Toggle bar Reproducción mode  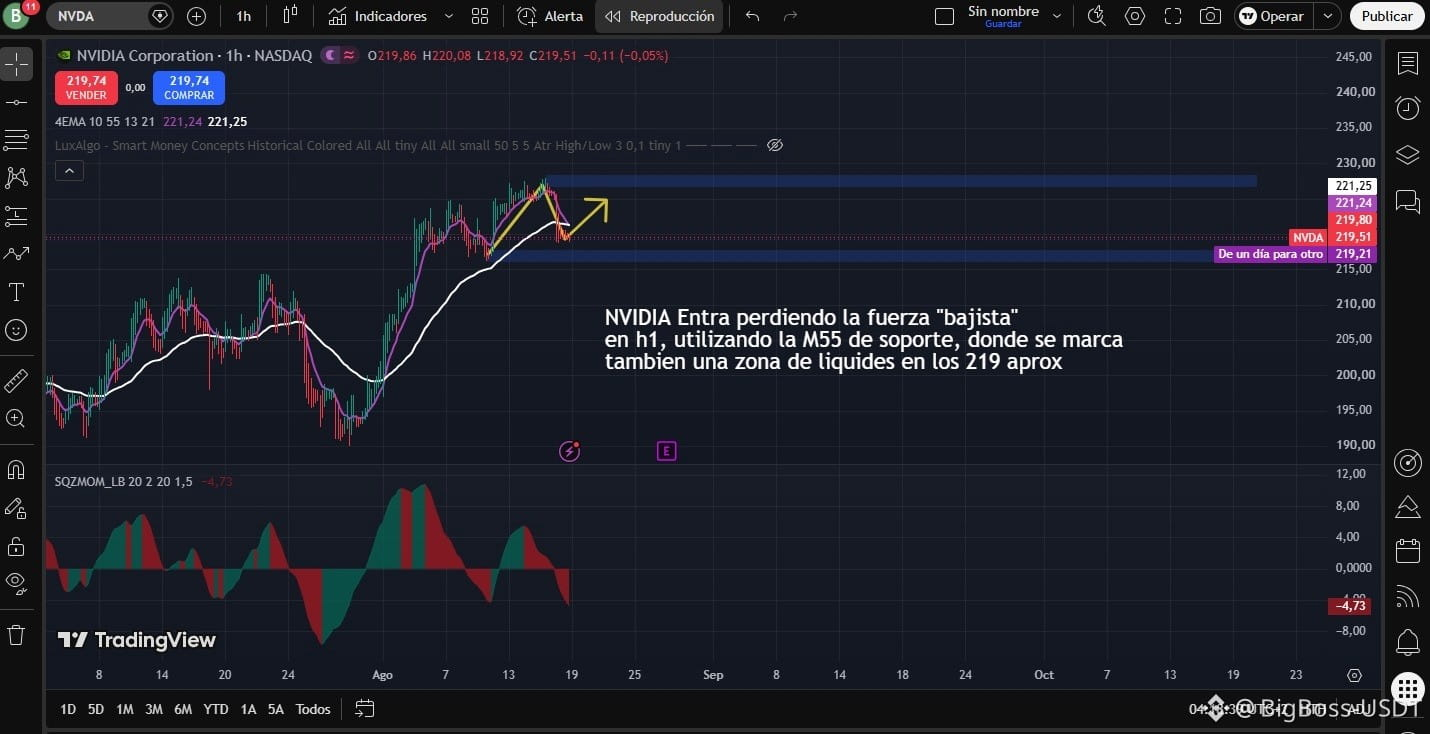pyautogui.click(x=659, y=16)
